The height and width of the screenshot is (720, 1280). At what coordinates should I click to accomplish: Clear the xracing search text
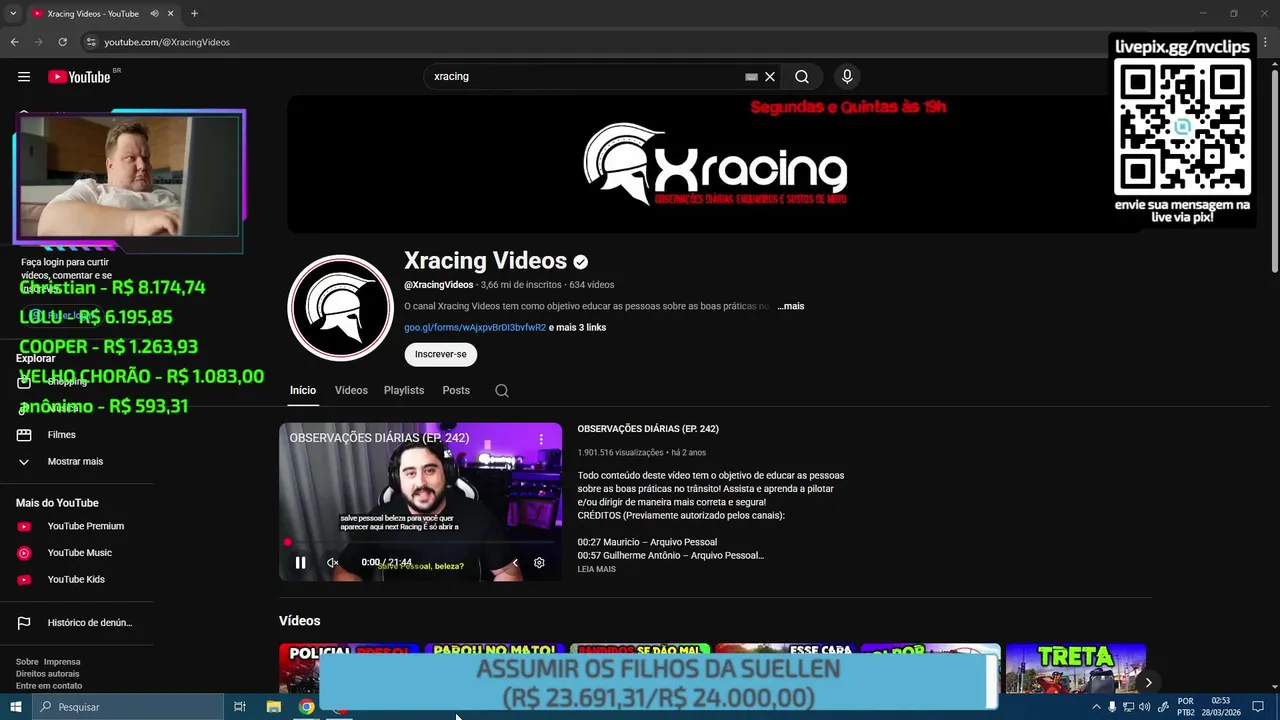[x=770, y=77]
